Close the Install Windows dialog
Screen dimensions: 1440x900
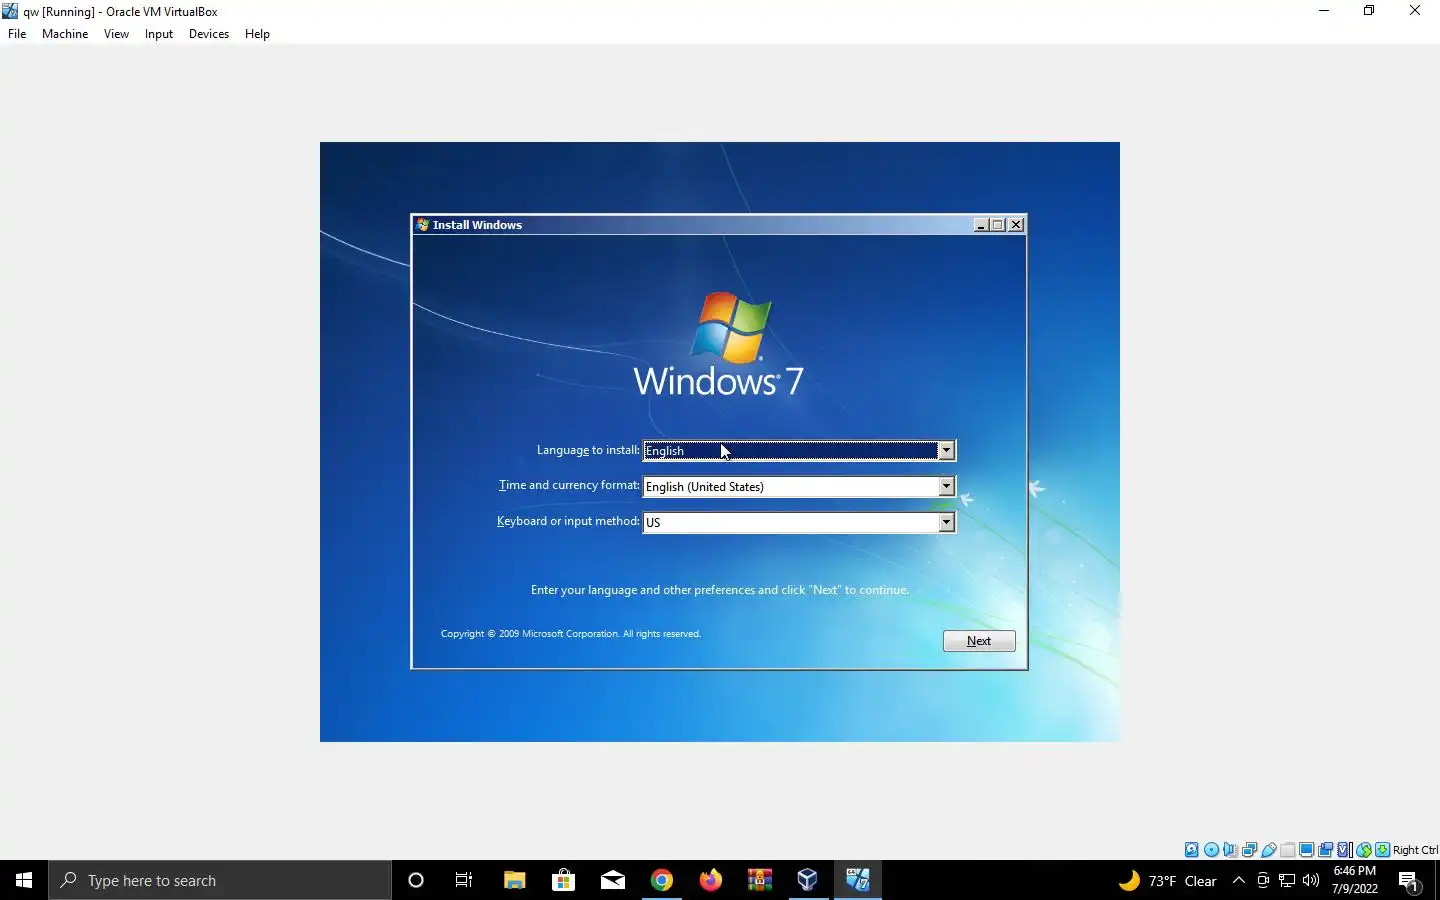coord(1016,225)
